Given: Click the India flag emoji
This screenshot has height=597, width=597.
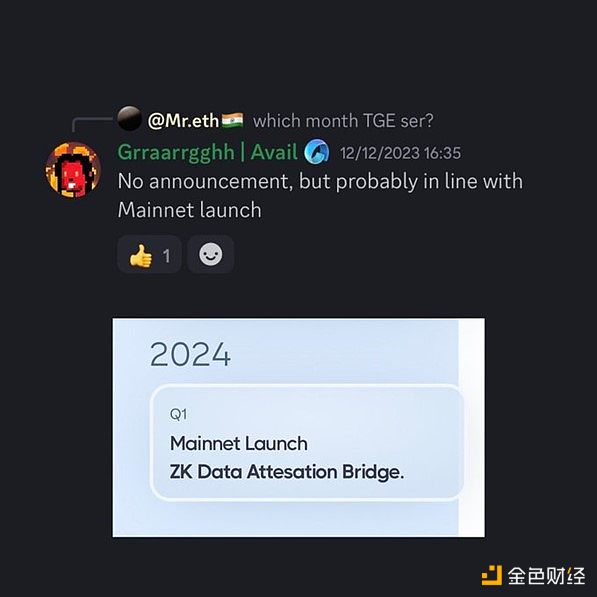Looking at the screenshot, I should [x=232, y=120].
